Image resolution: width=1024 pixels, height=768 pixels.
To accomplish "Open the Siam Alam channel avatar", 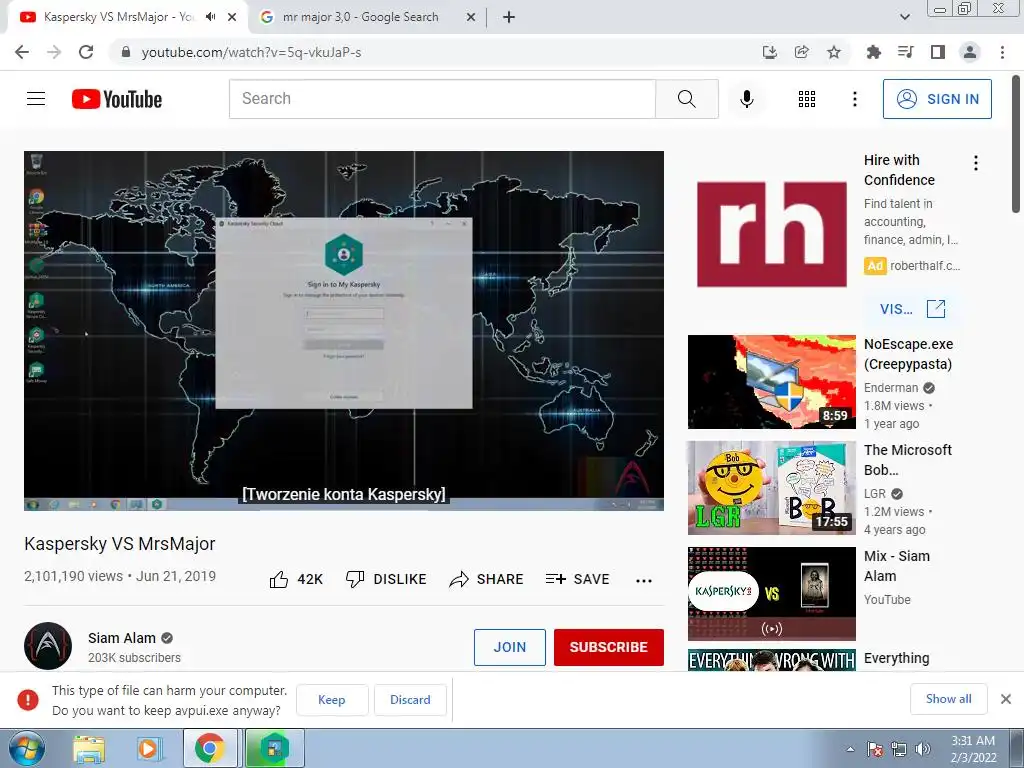I will (x=48, y=646).
